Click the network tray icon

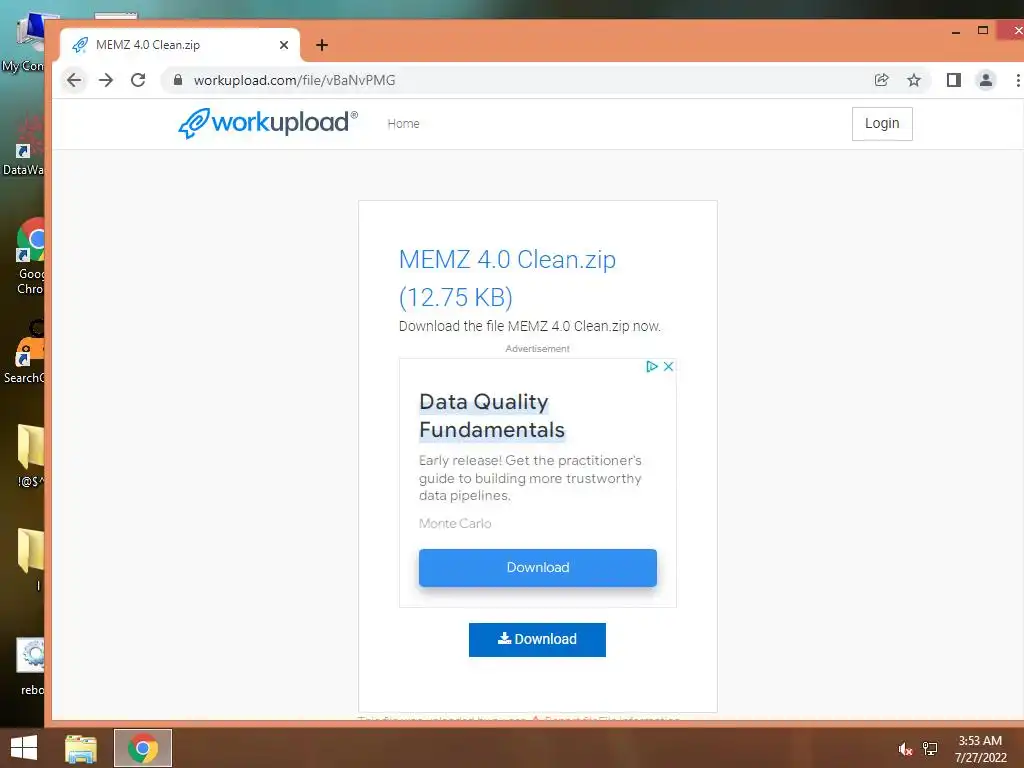coord(930,748)
